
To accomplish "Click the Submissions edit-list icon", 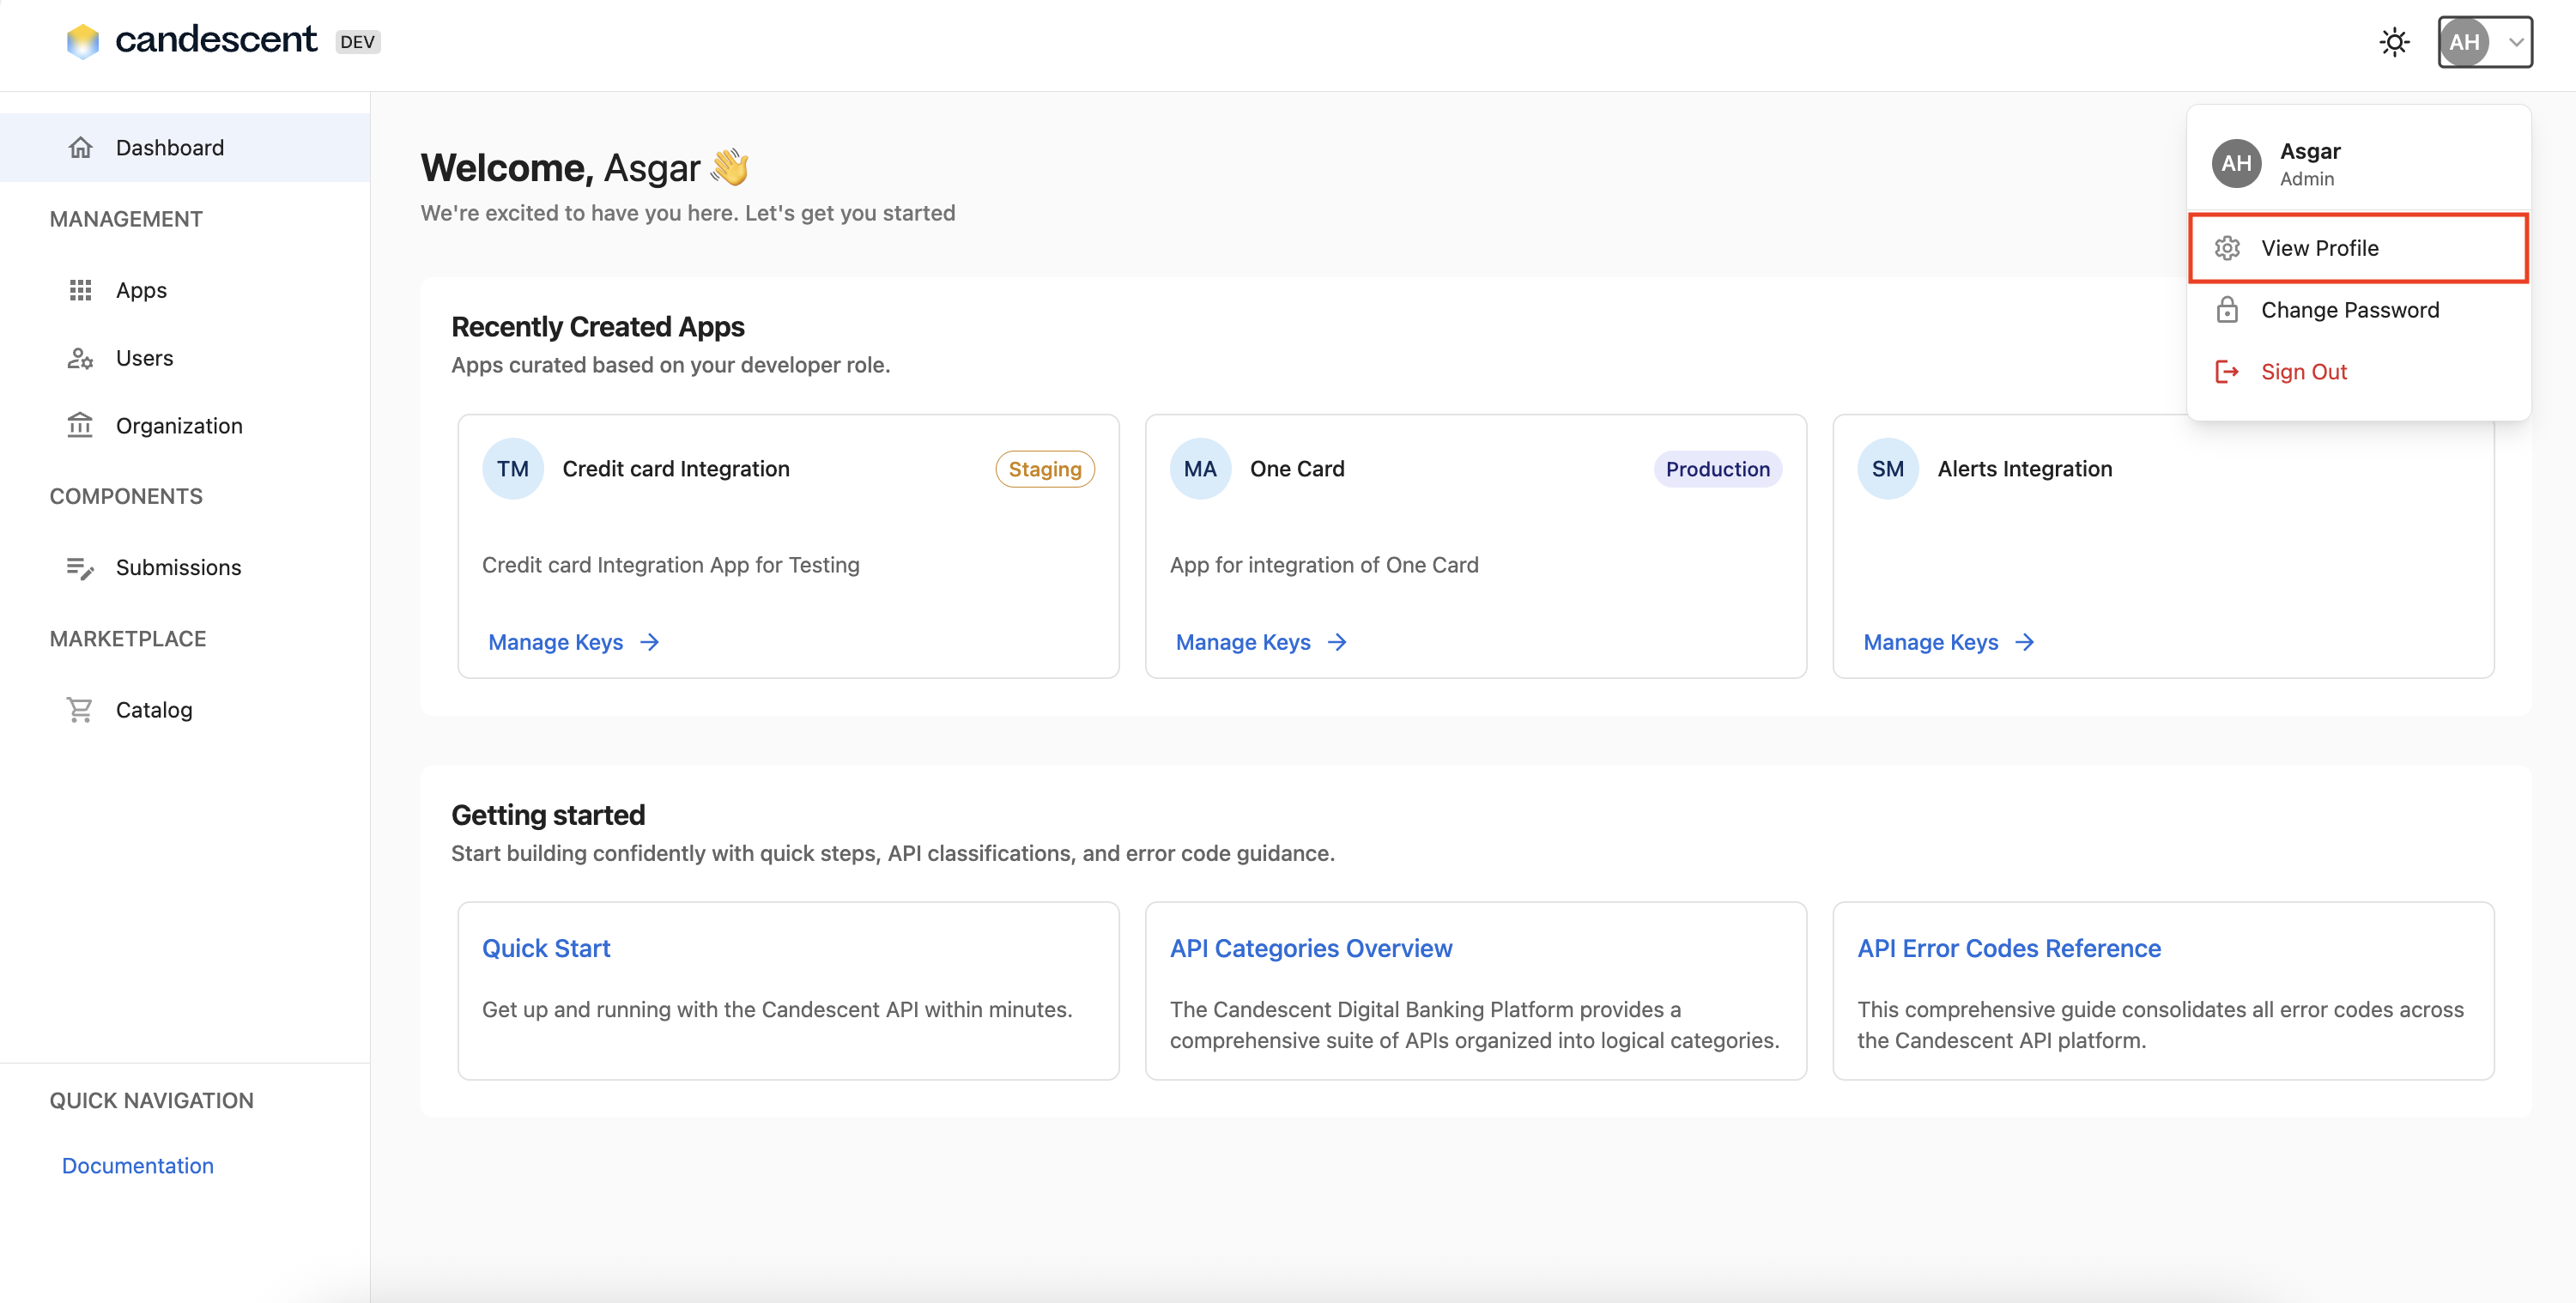I will click(80, 568).
